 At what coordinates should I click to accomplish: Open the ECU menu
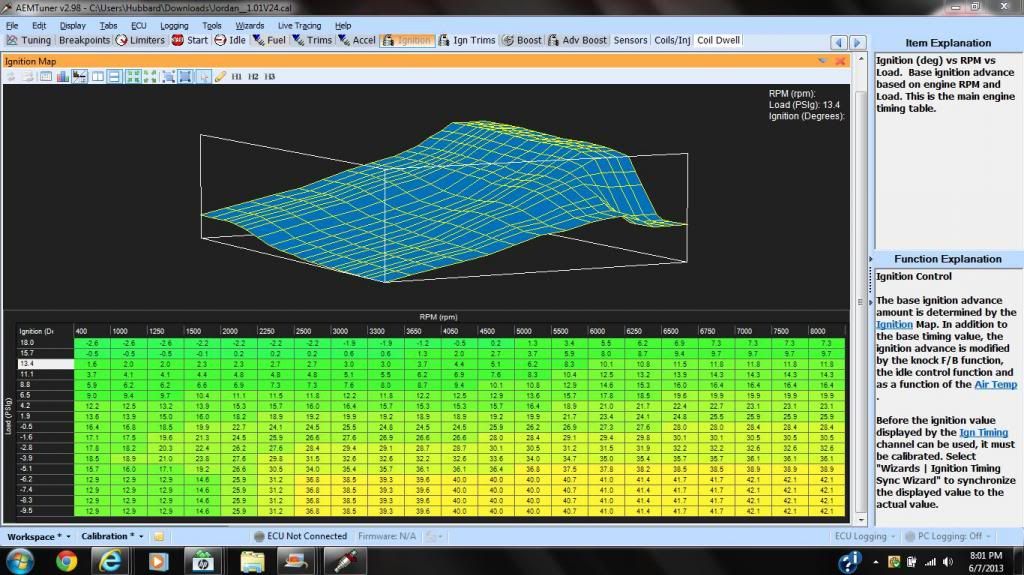click(138, 25)
